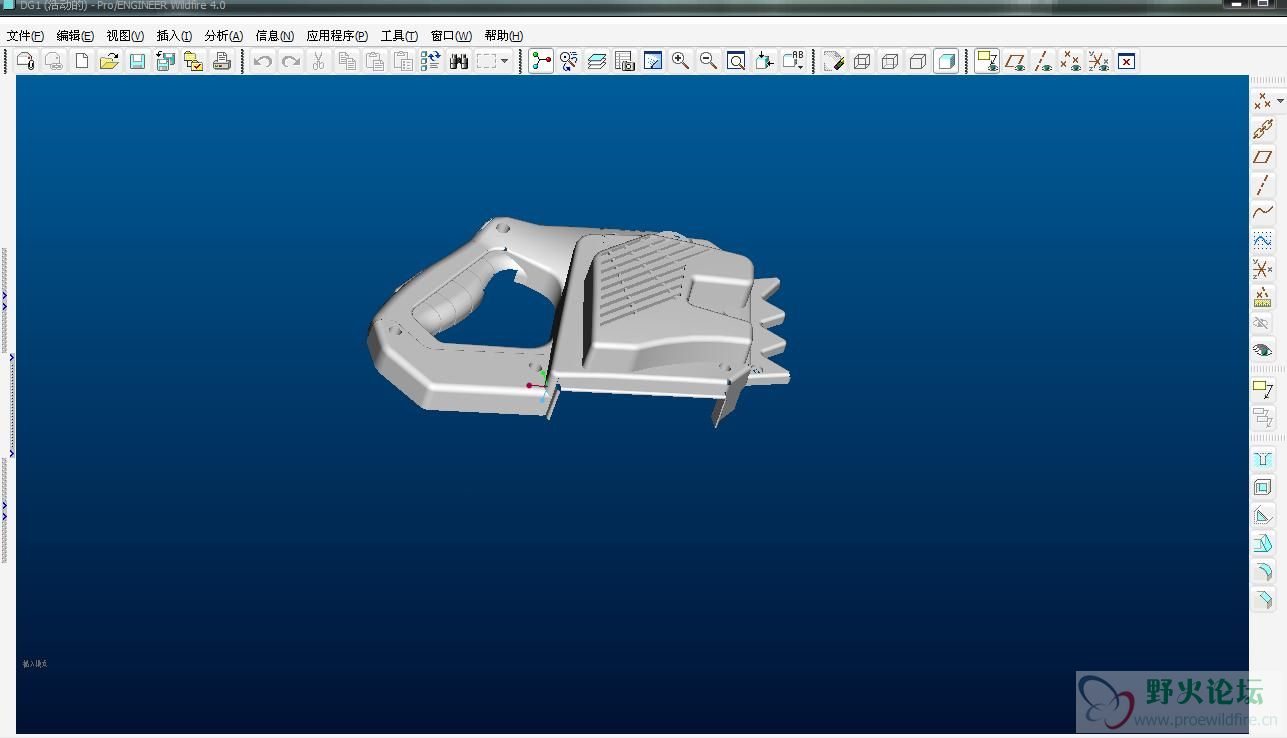Open the 应用程序(P) menu
Viewport: 1287px width, 738px height.
point(337,36)
